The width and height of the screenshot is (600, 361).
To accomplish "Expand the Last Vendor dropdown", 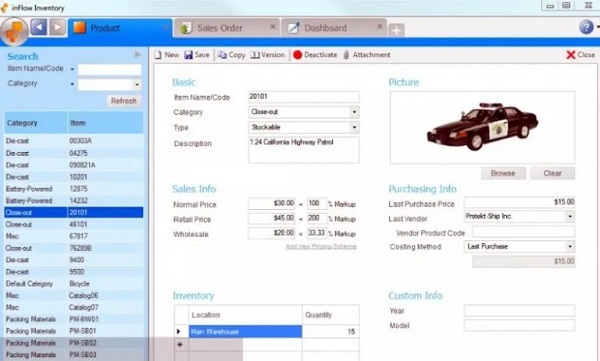I will pos(570,217).
